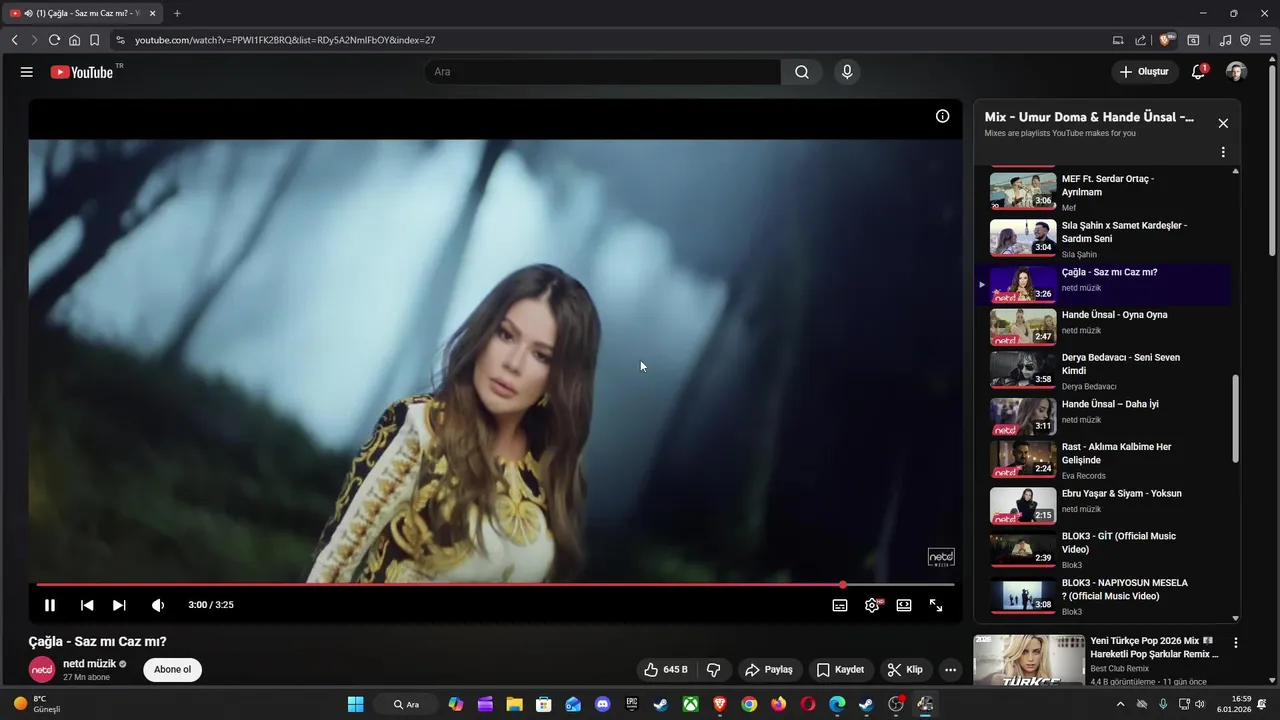Seek using the red video progress bar

click(x=495, y=585)
